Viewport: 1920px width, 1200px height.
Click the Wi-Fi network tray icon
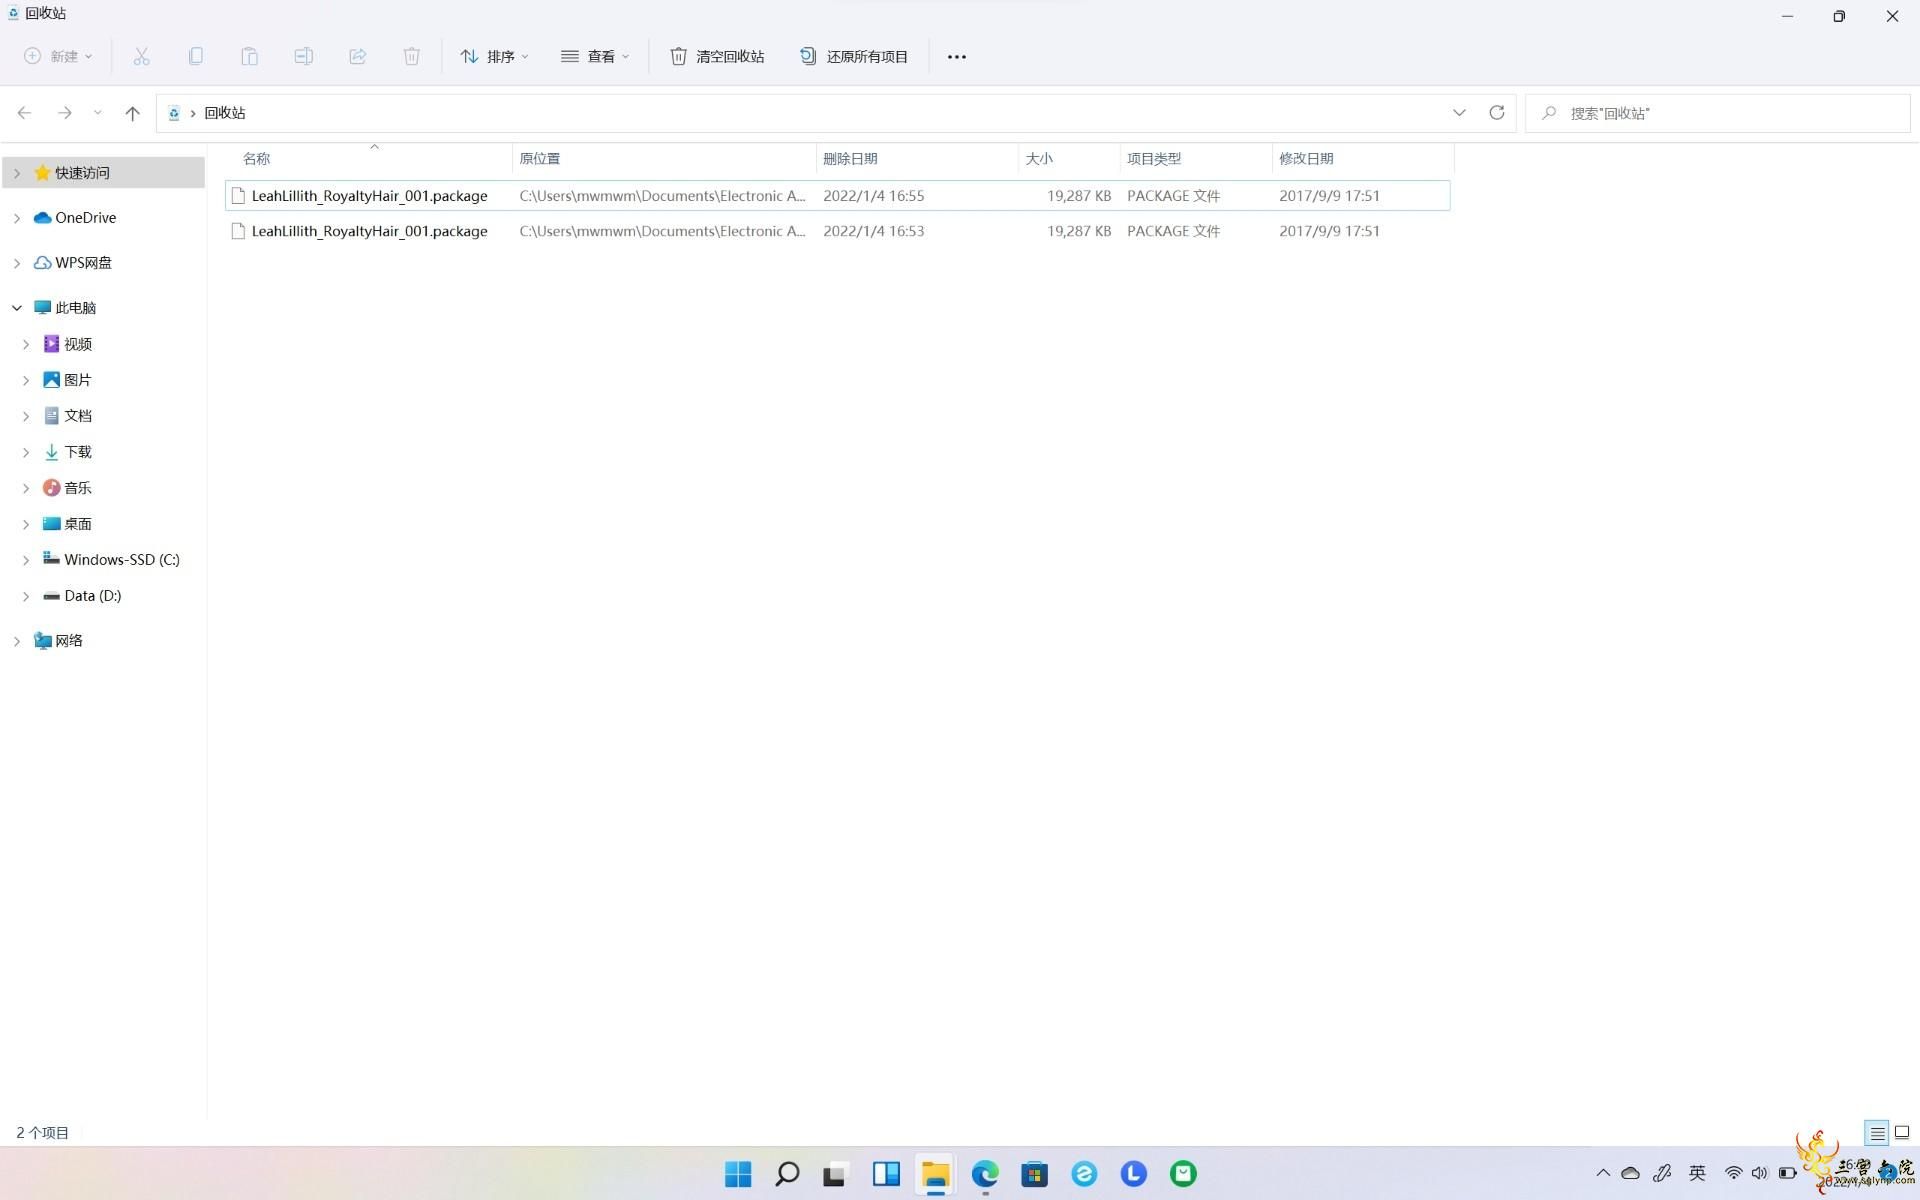pyautogui.click(x=1733, y=1173)
